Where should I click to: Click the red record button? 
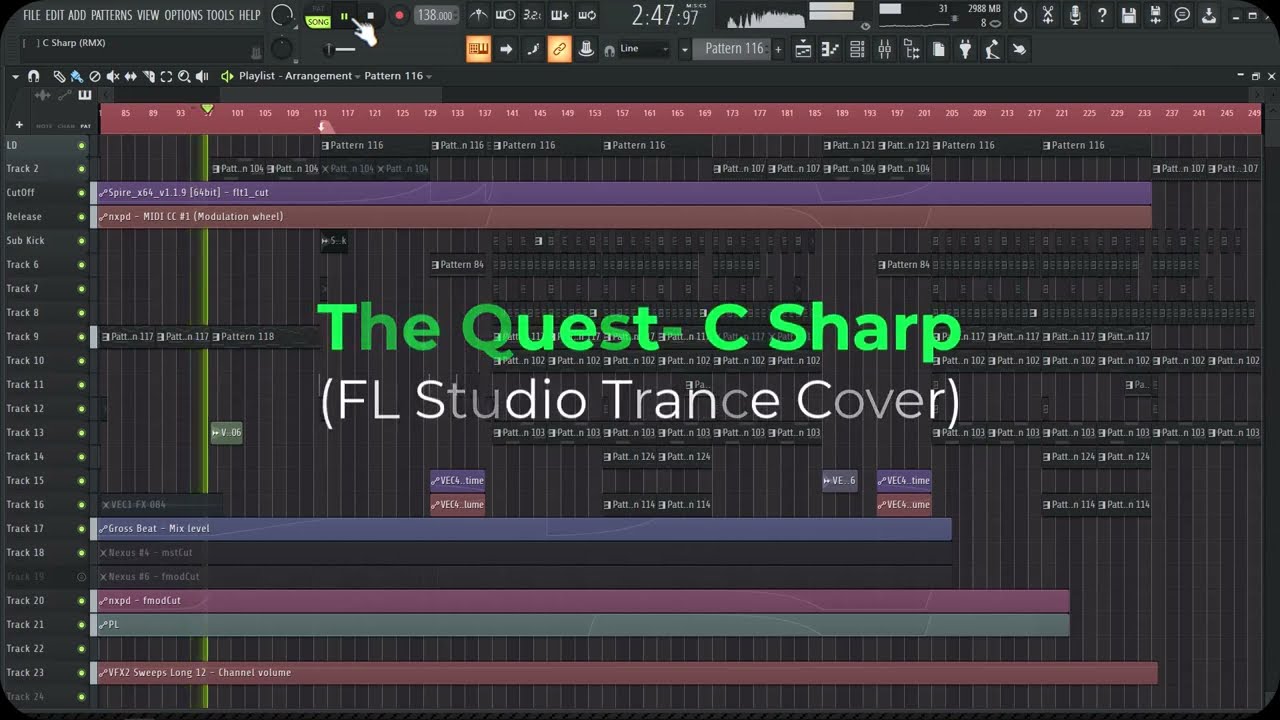pyautogui.click(x=399, y=15)
